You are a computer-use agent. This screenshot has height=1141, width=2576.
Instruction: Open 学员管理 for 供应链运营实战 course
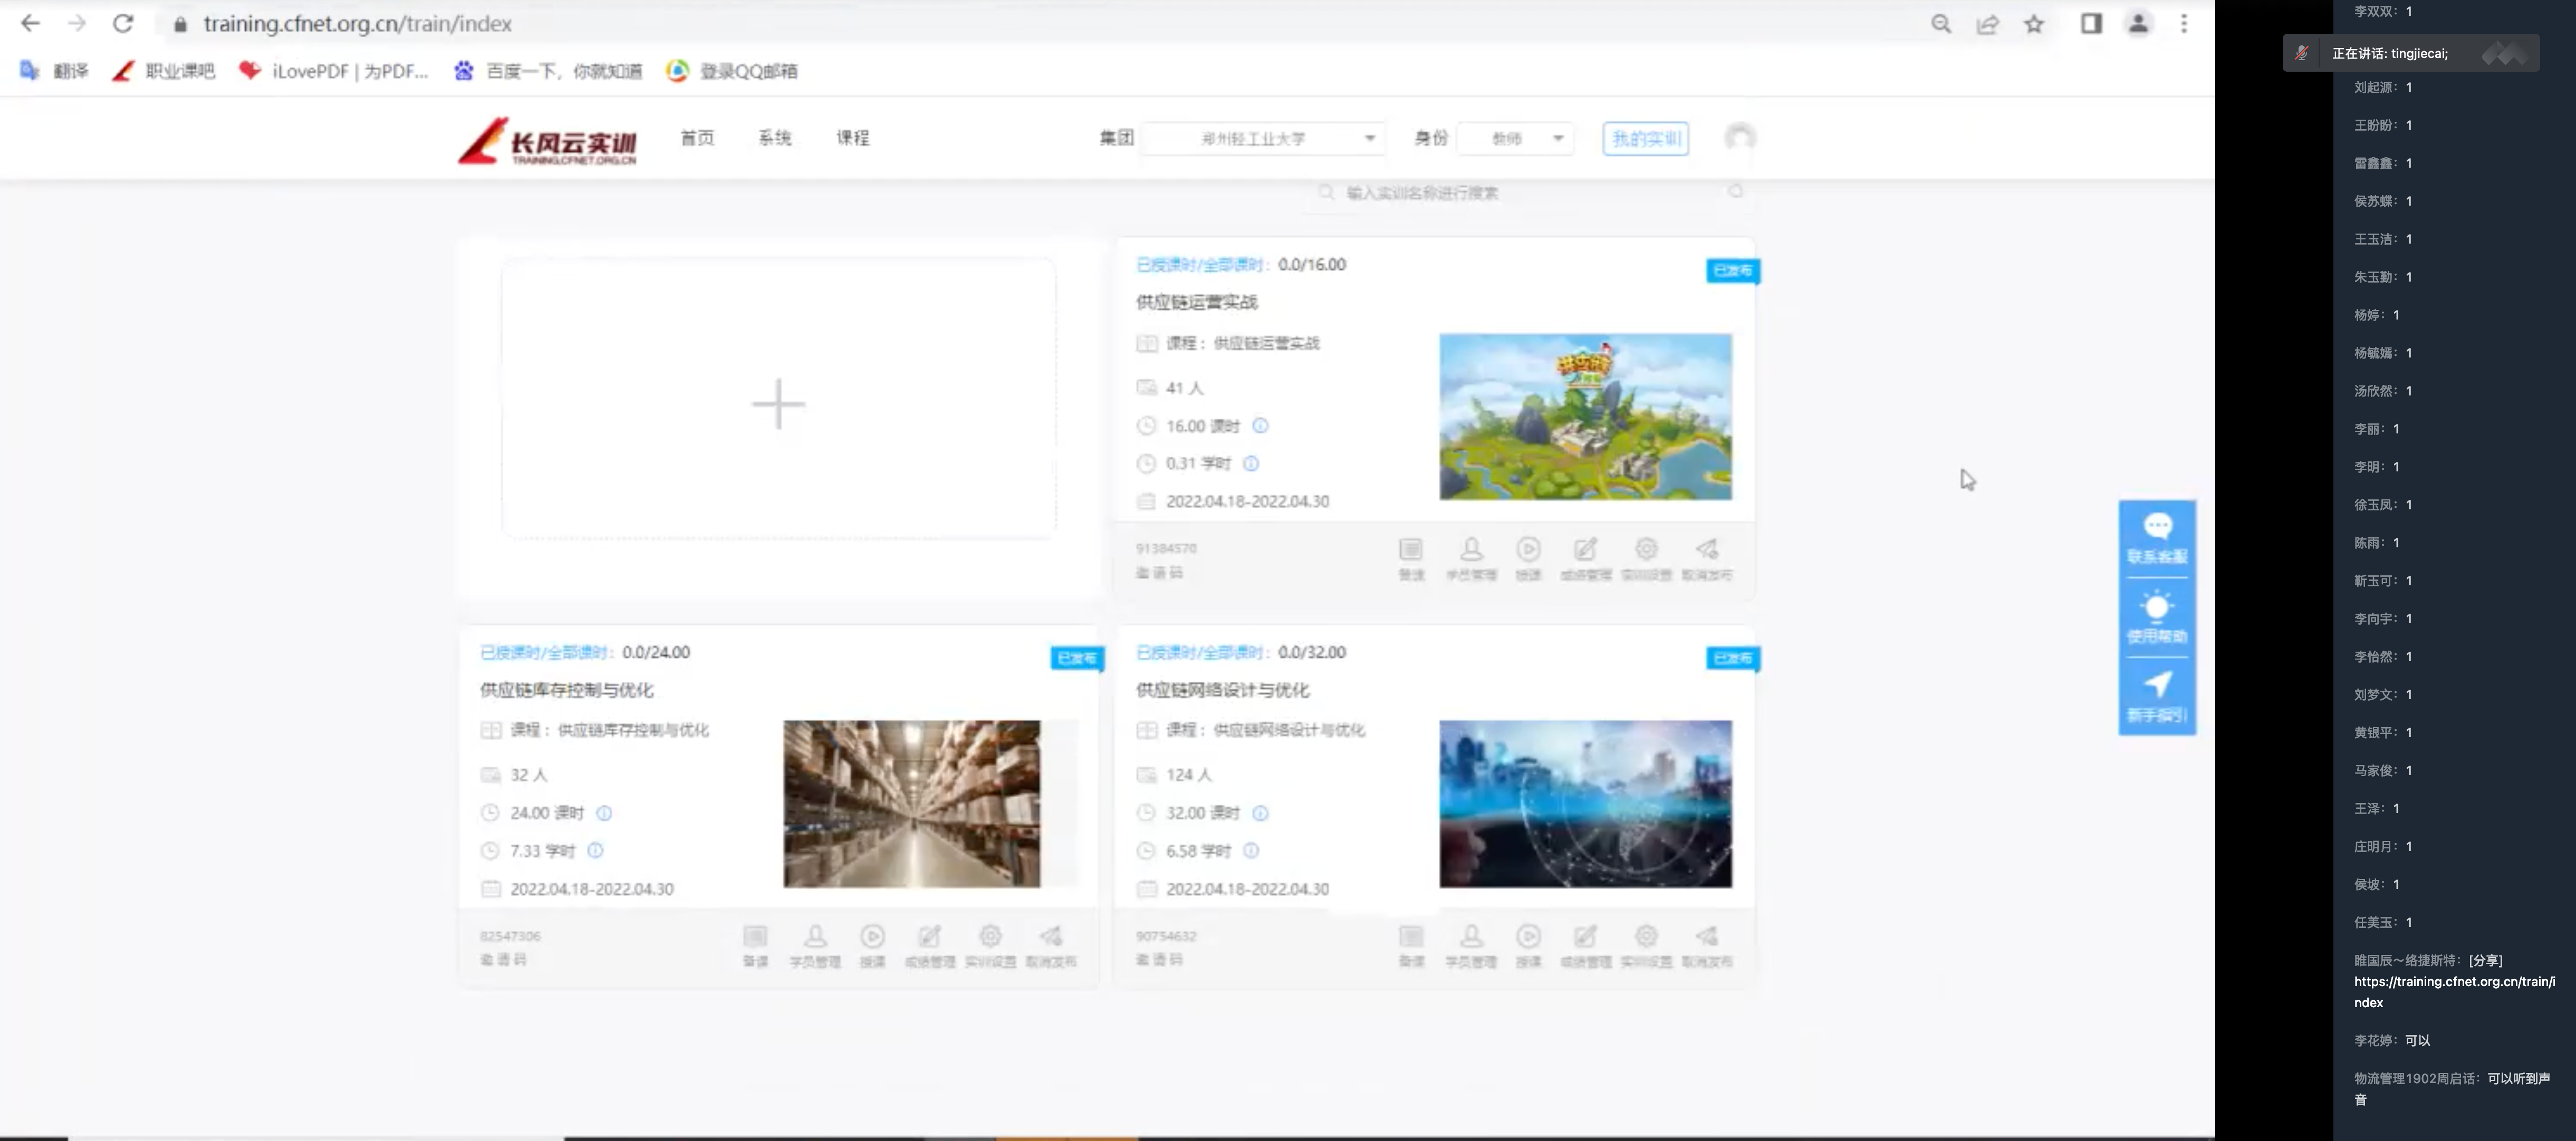1471,557
